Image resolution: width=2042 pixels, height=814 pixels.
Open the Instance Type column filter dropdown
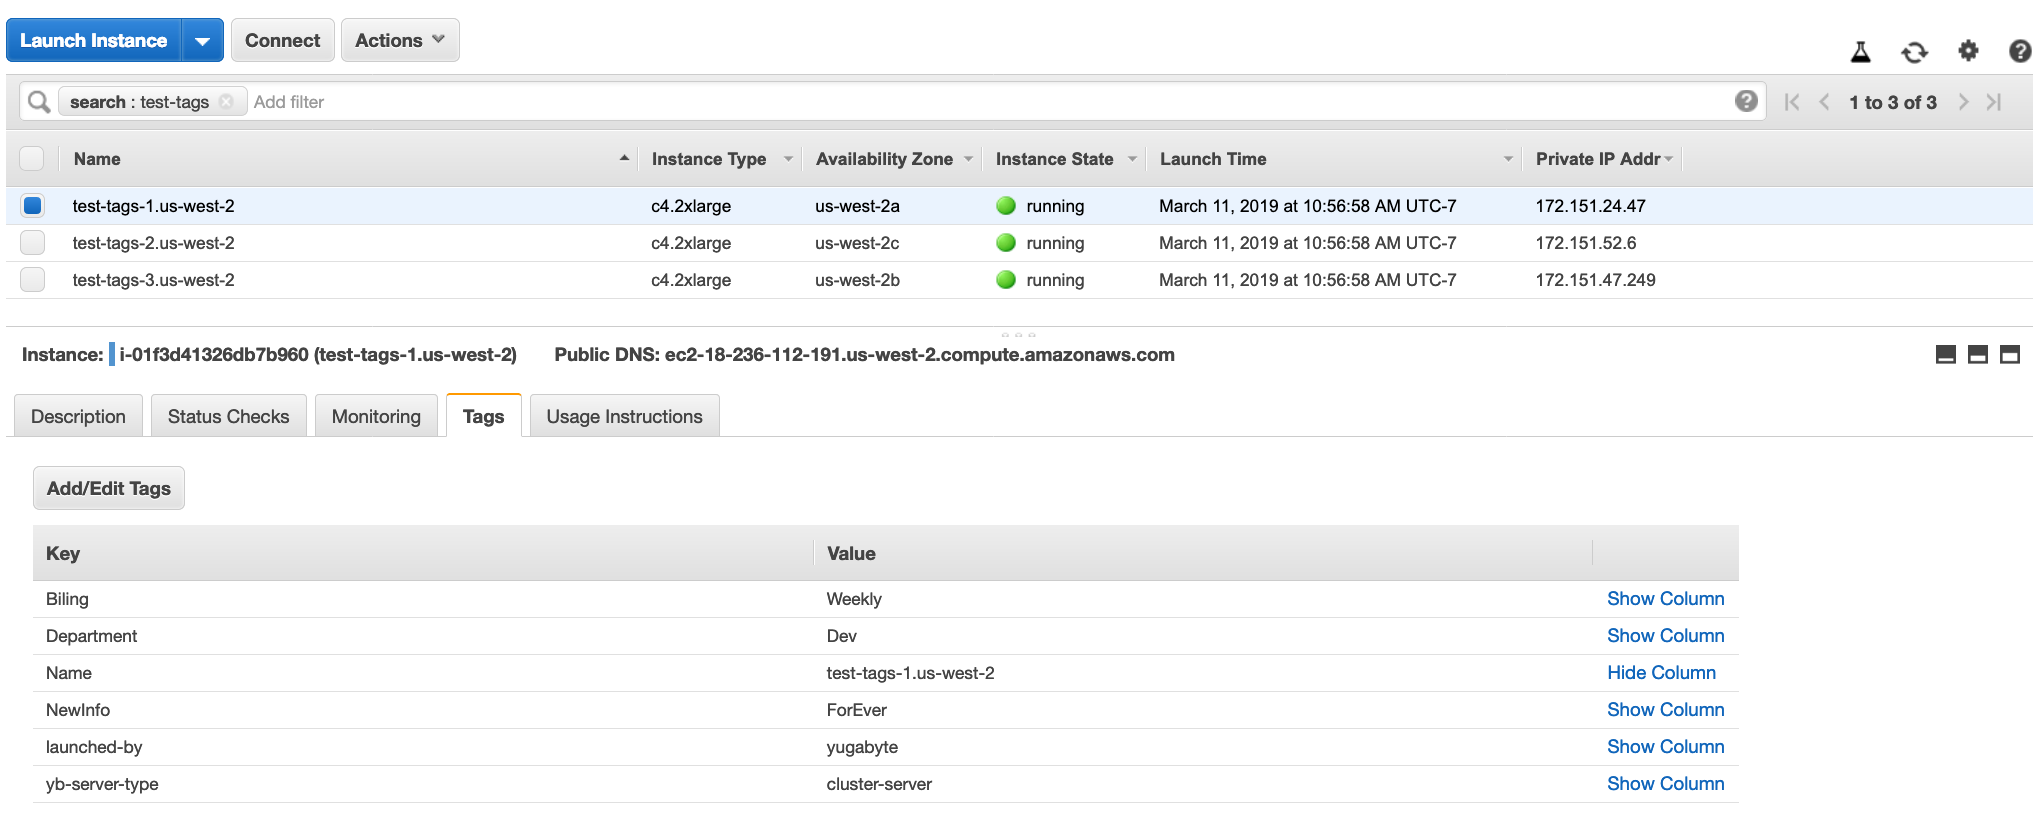click(x=788, y=159)
